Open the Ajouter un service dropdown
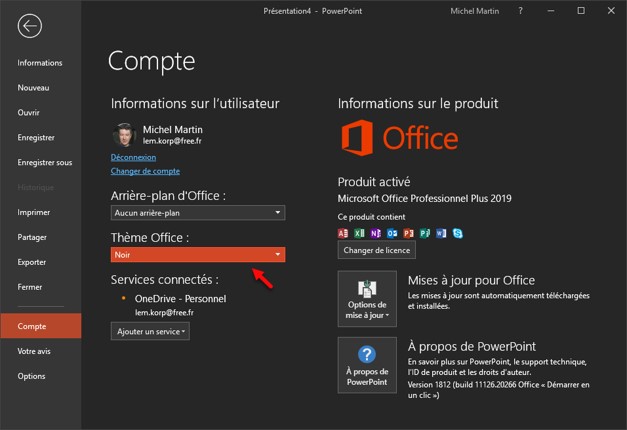Viewport: 627px width, 430px height. (x=150, y=331)
